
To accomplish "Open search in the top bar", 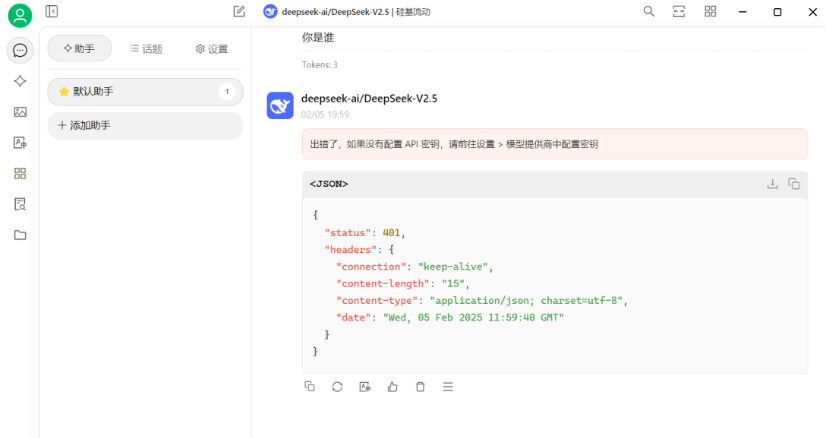I will (x=649, y=11).
